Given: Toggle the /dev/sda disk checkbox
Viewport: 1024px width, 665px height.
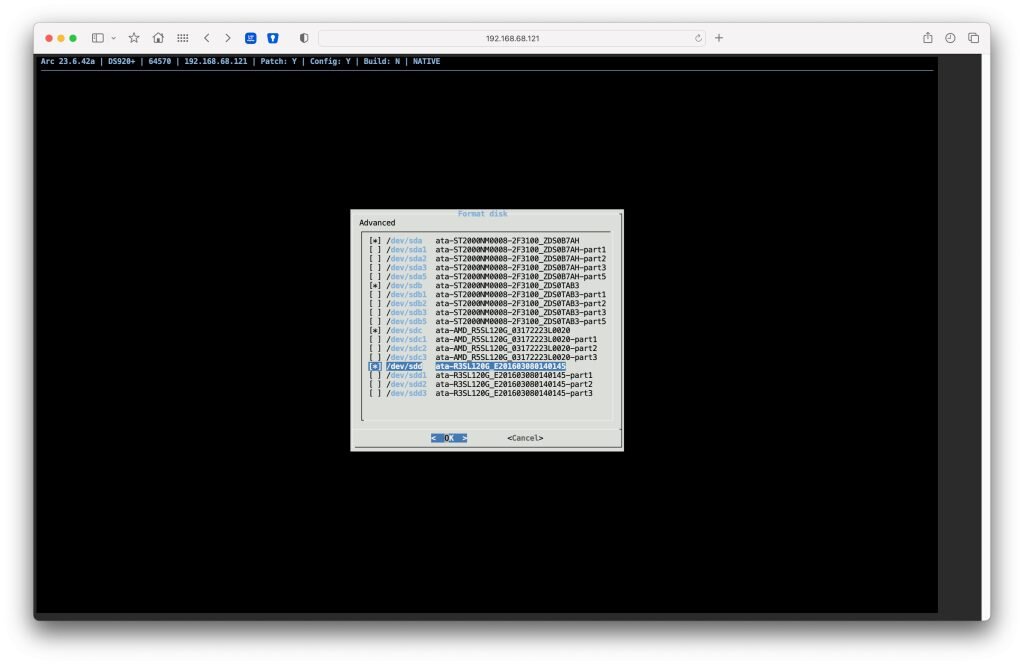Looking at the screenshot, I should [375, 240].
